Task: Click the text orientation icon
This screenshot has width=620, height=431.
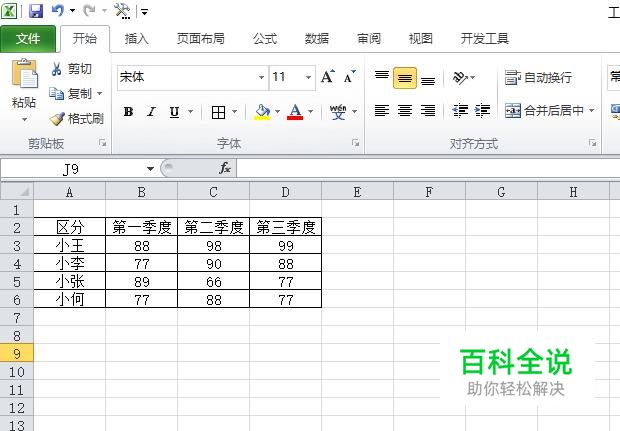Action: pos(460,78)
